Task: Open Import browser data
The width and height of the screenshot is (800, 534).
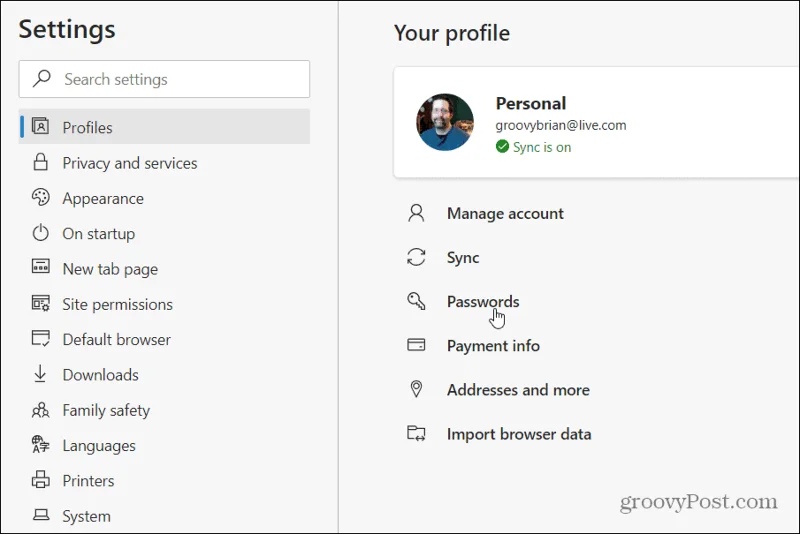Action: click(x=519, y=434)
